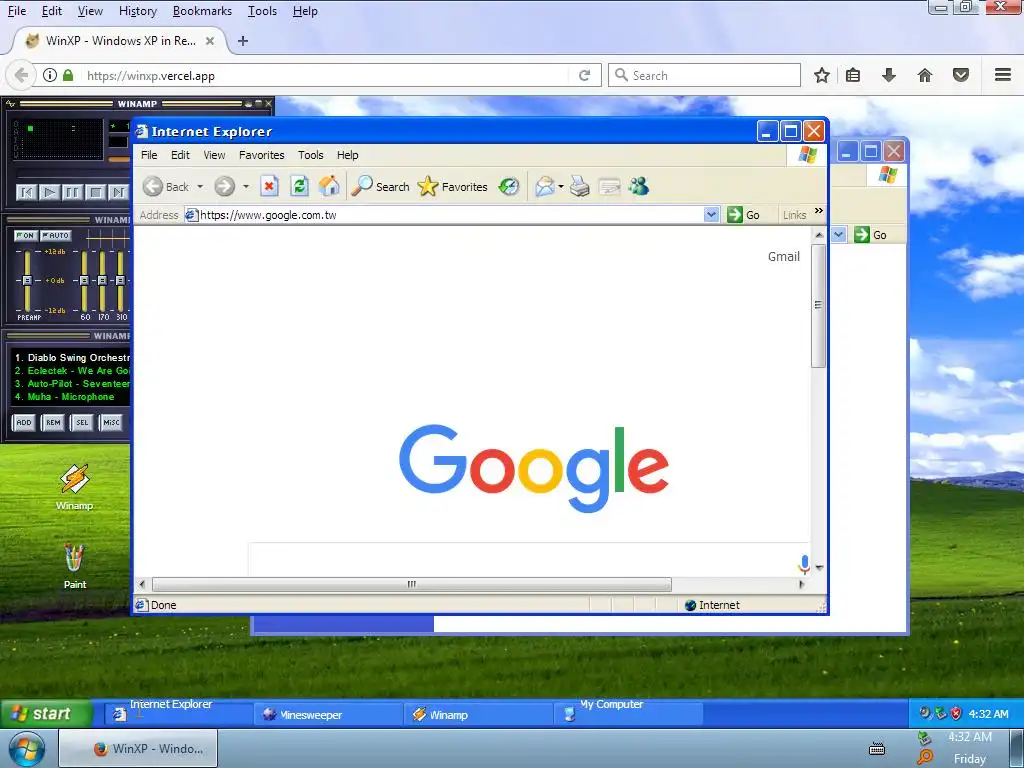Click Go button in the background IE window

tap(871, 234)
